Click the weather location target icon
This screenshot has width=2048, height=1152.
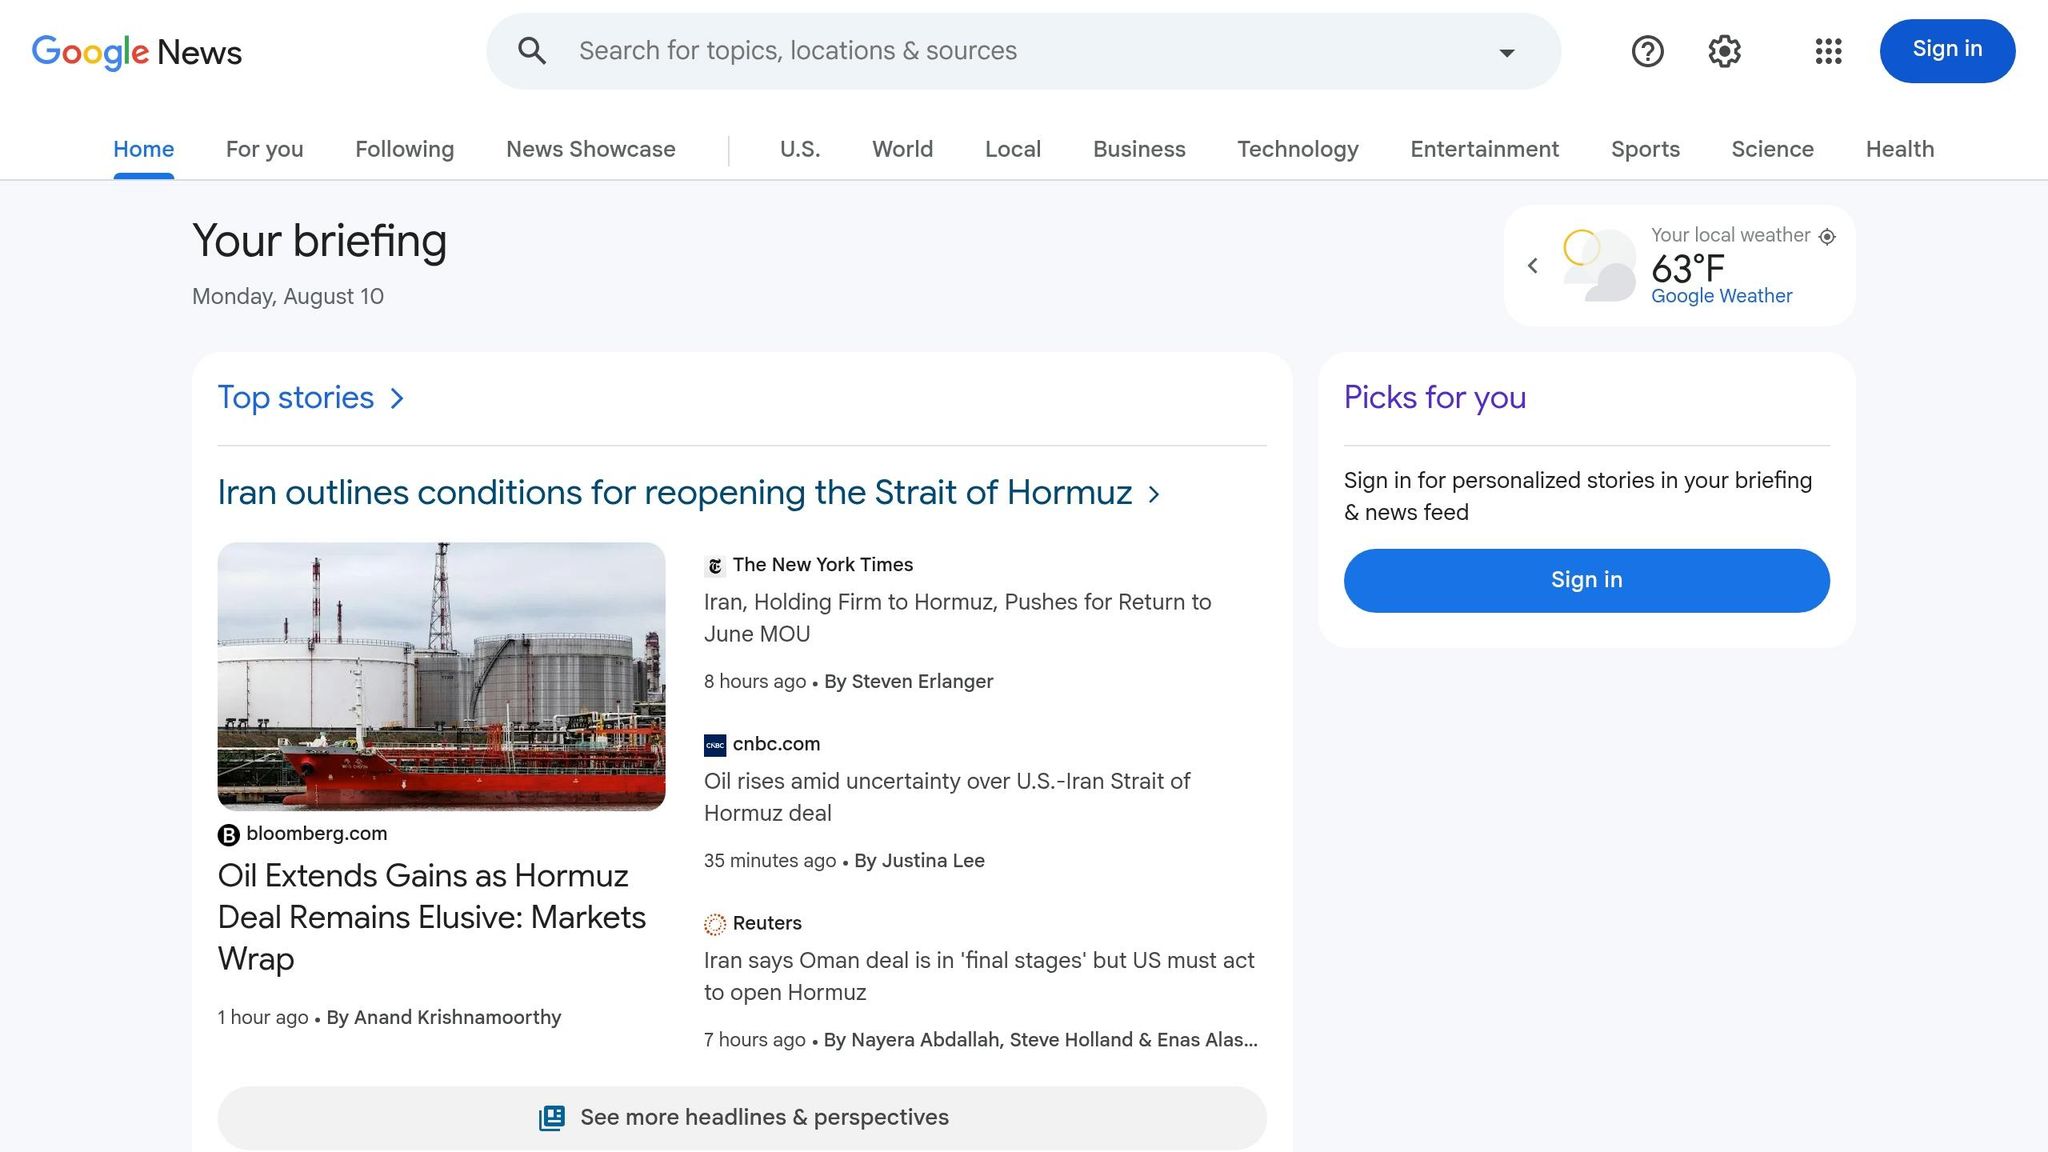(1827, 237)
